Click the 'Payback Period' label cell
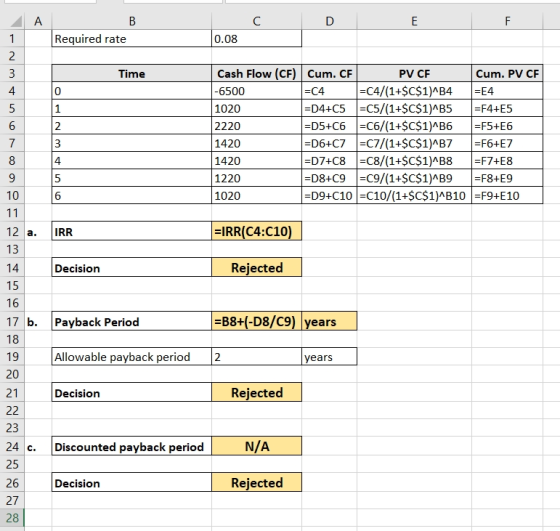The height and width of the screenshot is (531, 560). pyautogui.click(x=132, y=321)
